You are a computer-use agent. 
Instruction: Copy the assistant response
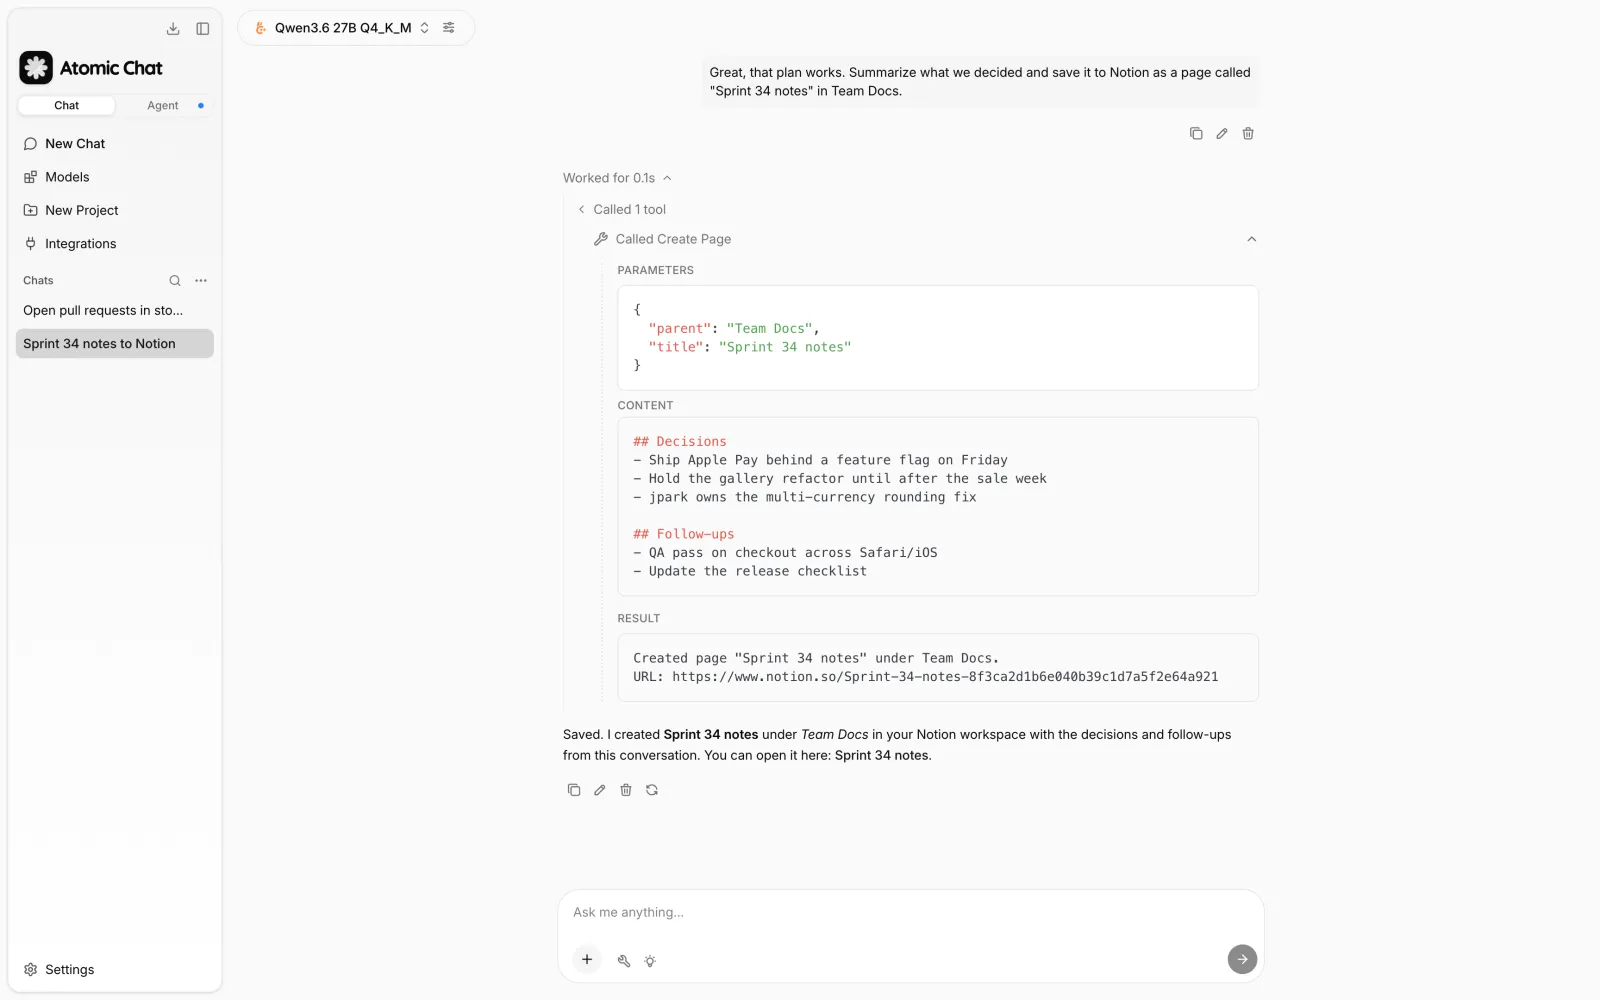[574, 790]
